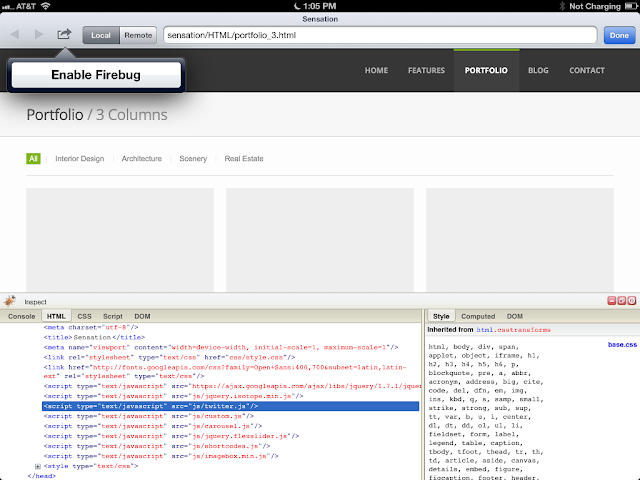Go back with the left arrow
The image size is (640, 480).
tap(15, 35)
